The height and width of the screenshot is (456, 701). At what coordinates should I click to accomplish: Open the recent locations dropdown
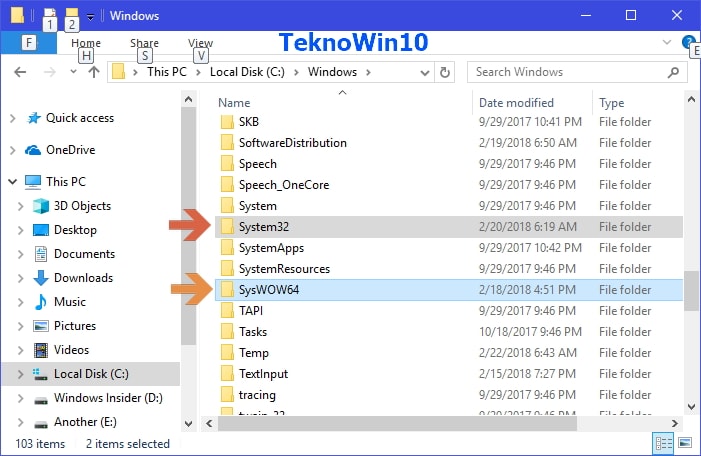[x=73, y=72]
